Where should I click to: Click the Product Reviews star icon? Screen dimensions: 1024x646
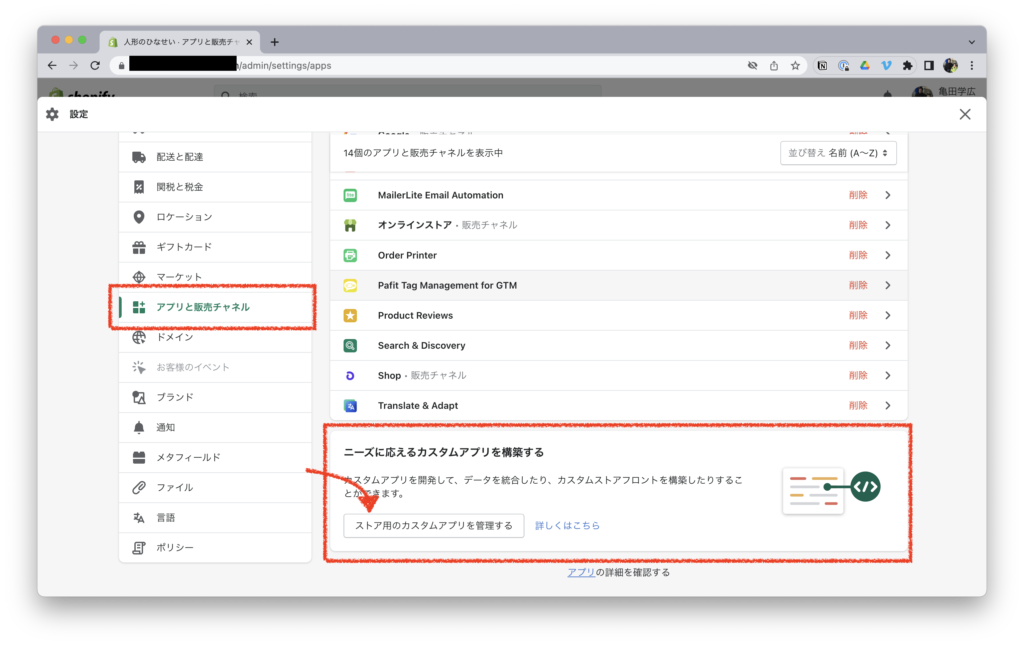click(351, 315)
